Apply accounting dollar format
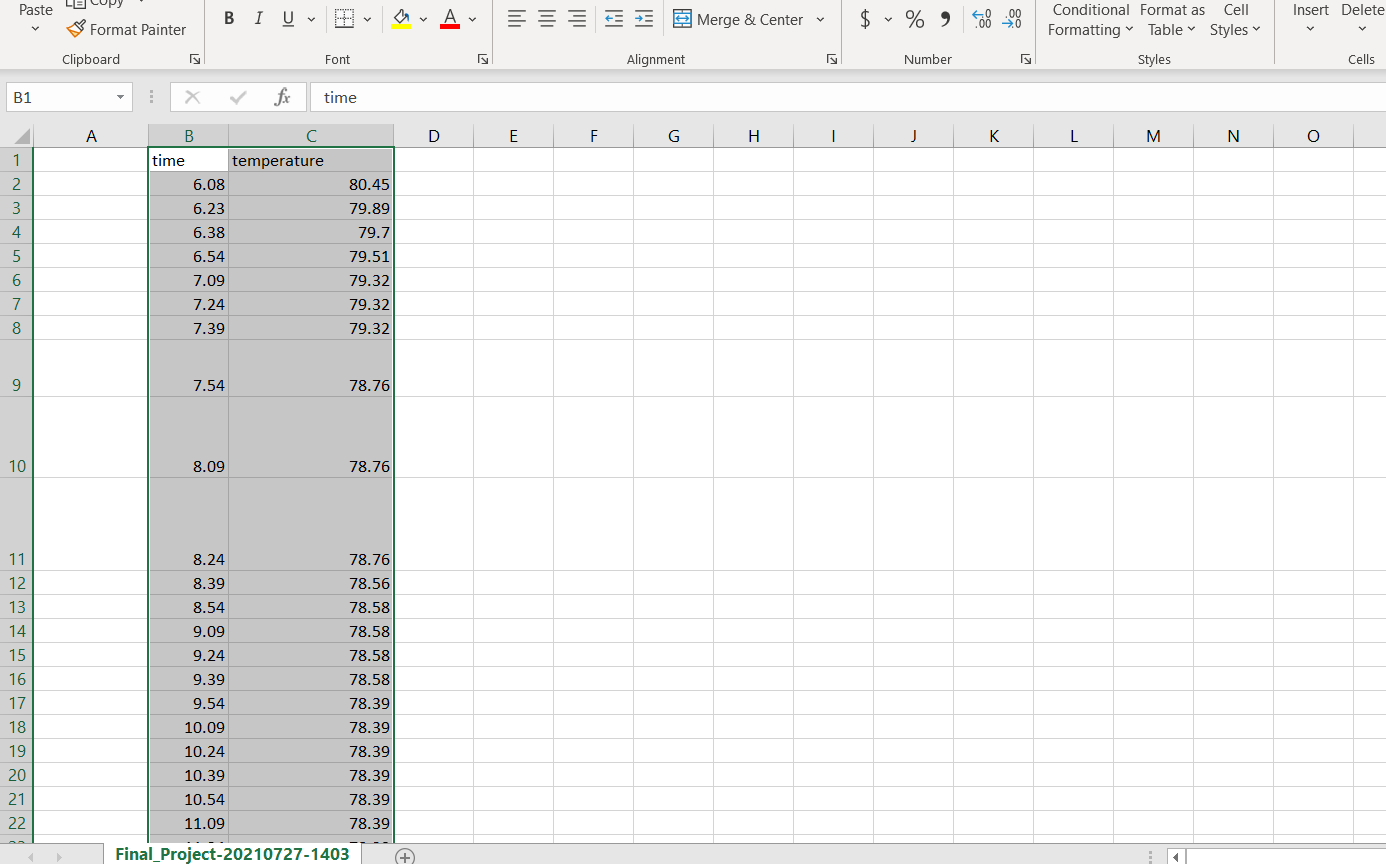Screen dimensions: 1386x864 tap(865, 19)
